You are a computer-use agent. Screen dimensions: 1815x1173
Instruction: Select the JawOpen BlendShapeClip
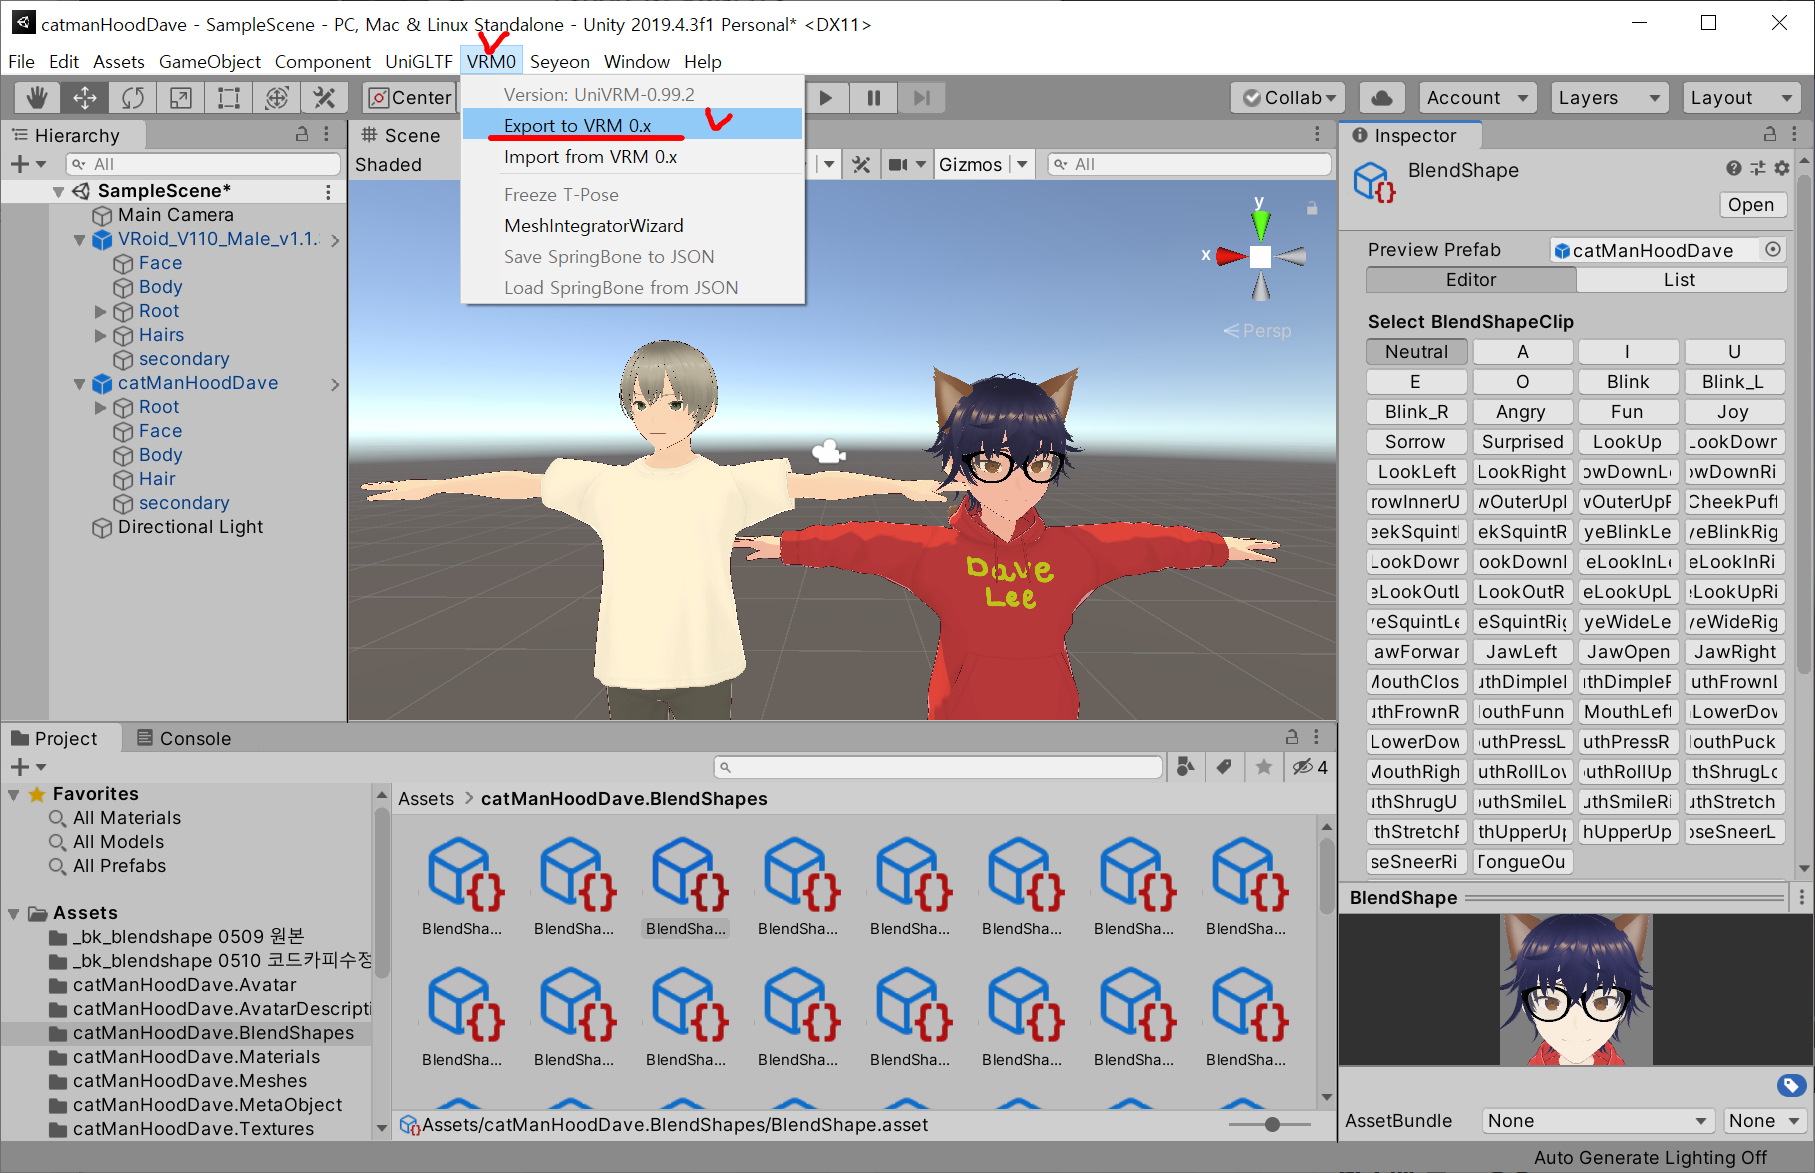[x=1628, y=651]
